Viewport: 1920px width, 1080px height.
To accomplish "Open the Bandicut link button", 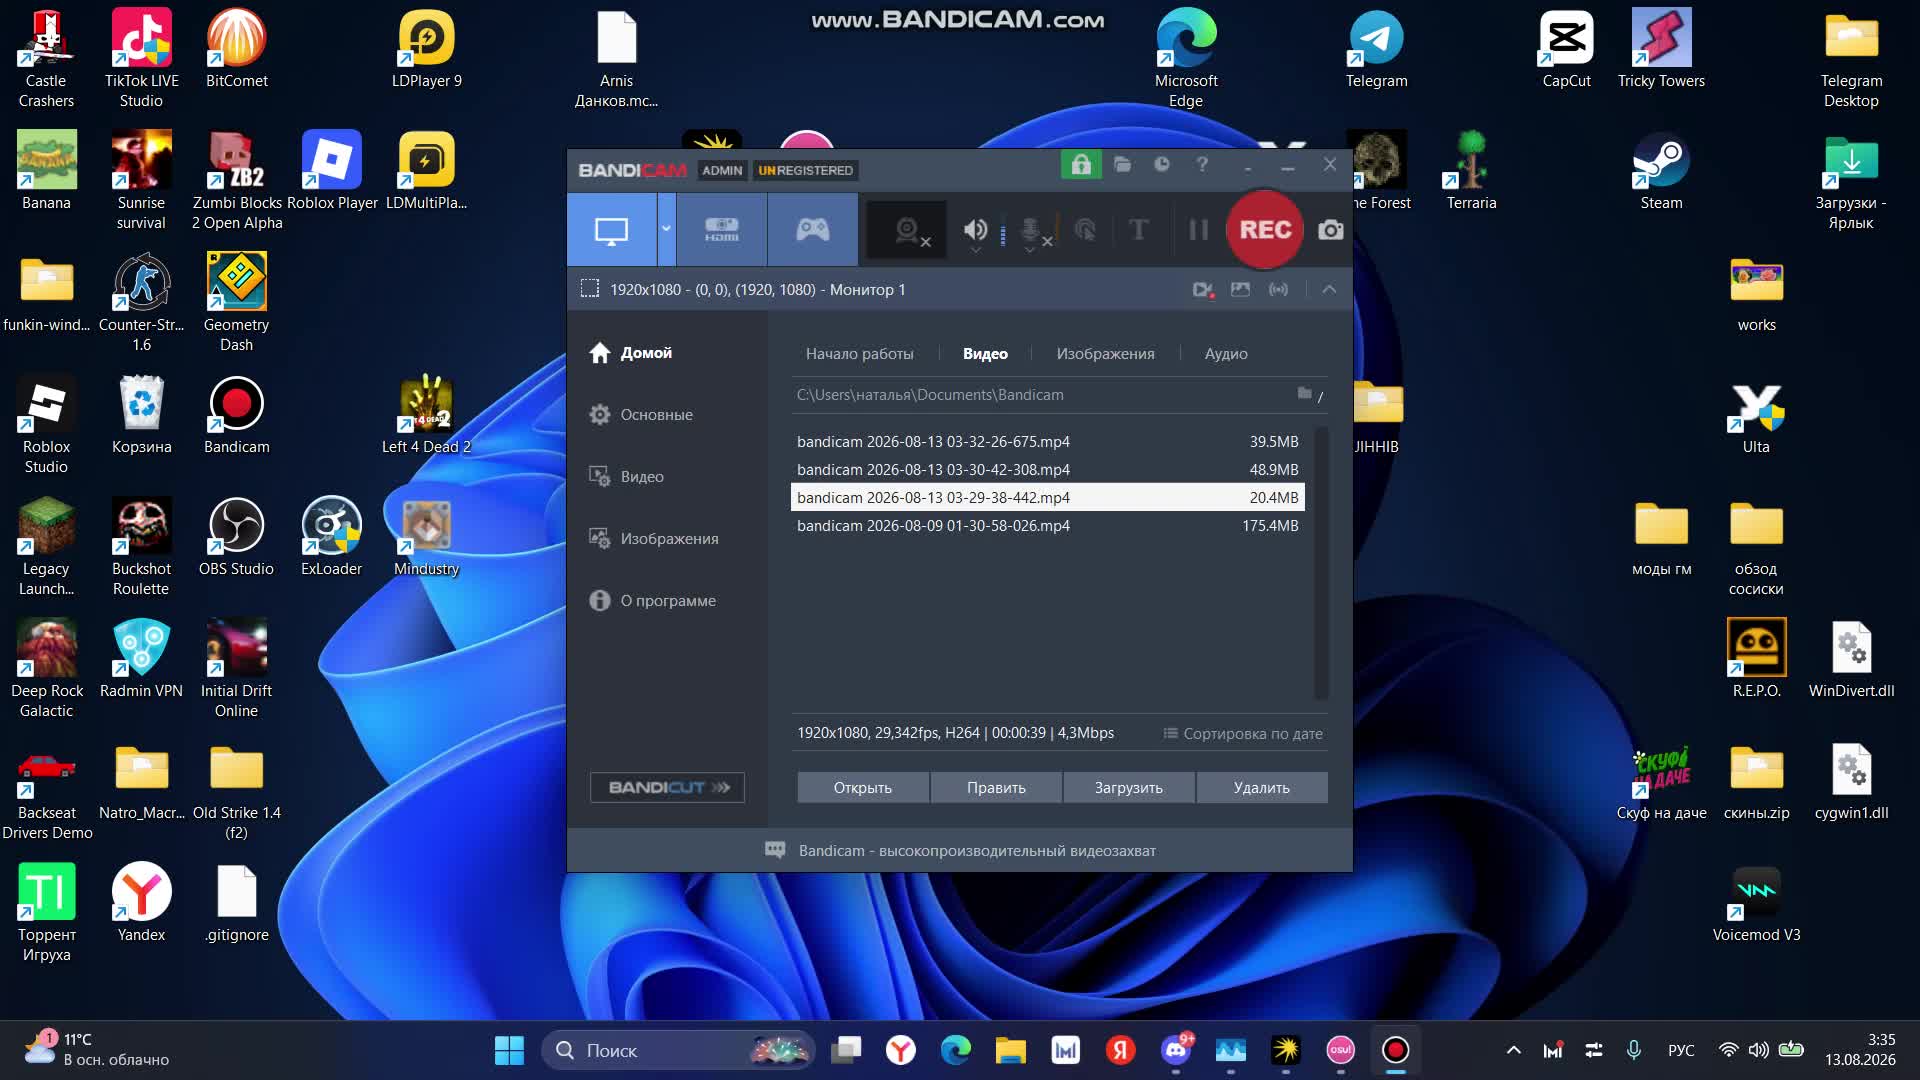I will tap(667, 788).
